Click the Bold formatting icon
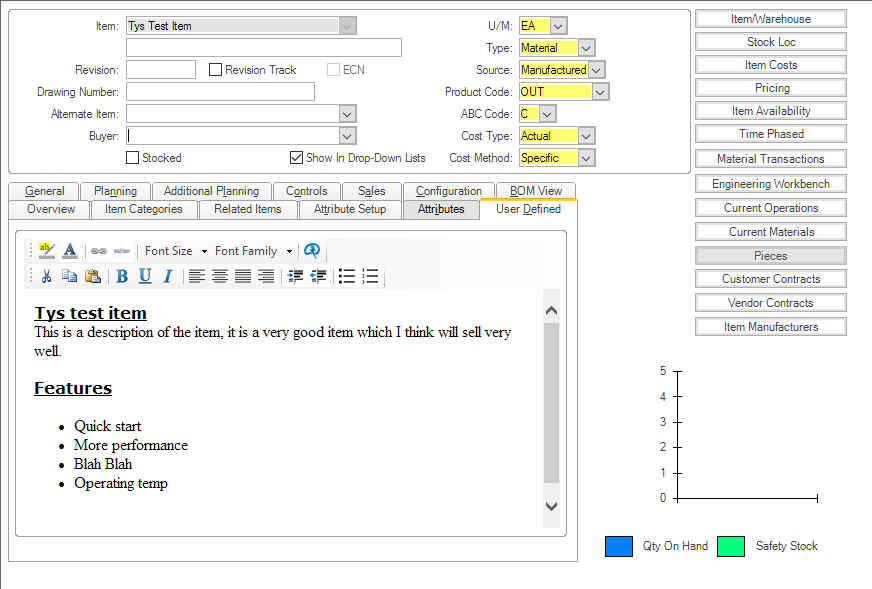872x589 pixels. pos(122,277)
